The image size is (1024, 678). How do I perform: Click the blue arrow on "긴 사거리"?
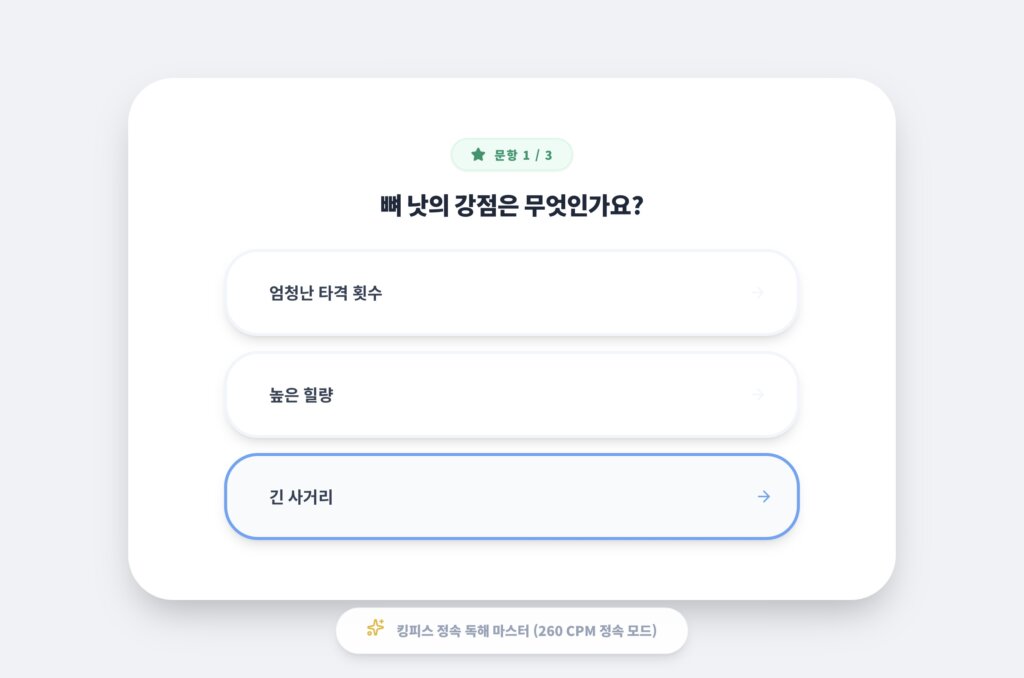764,496
